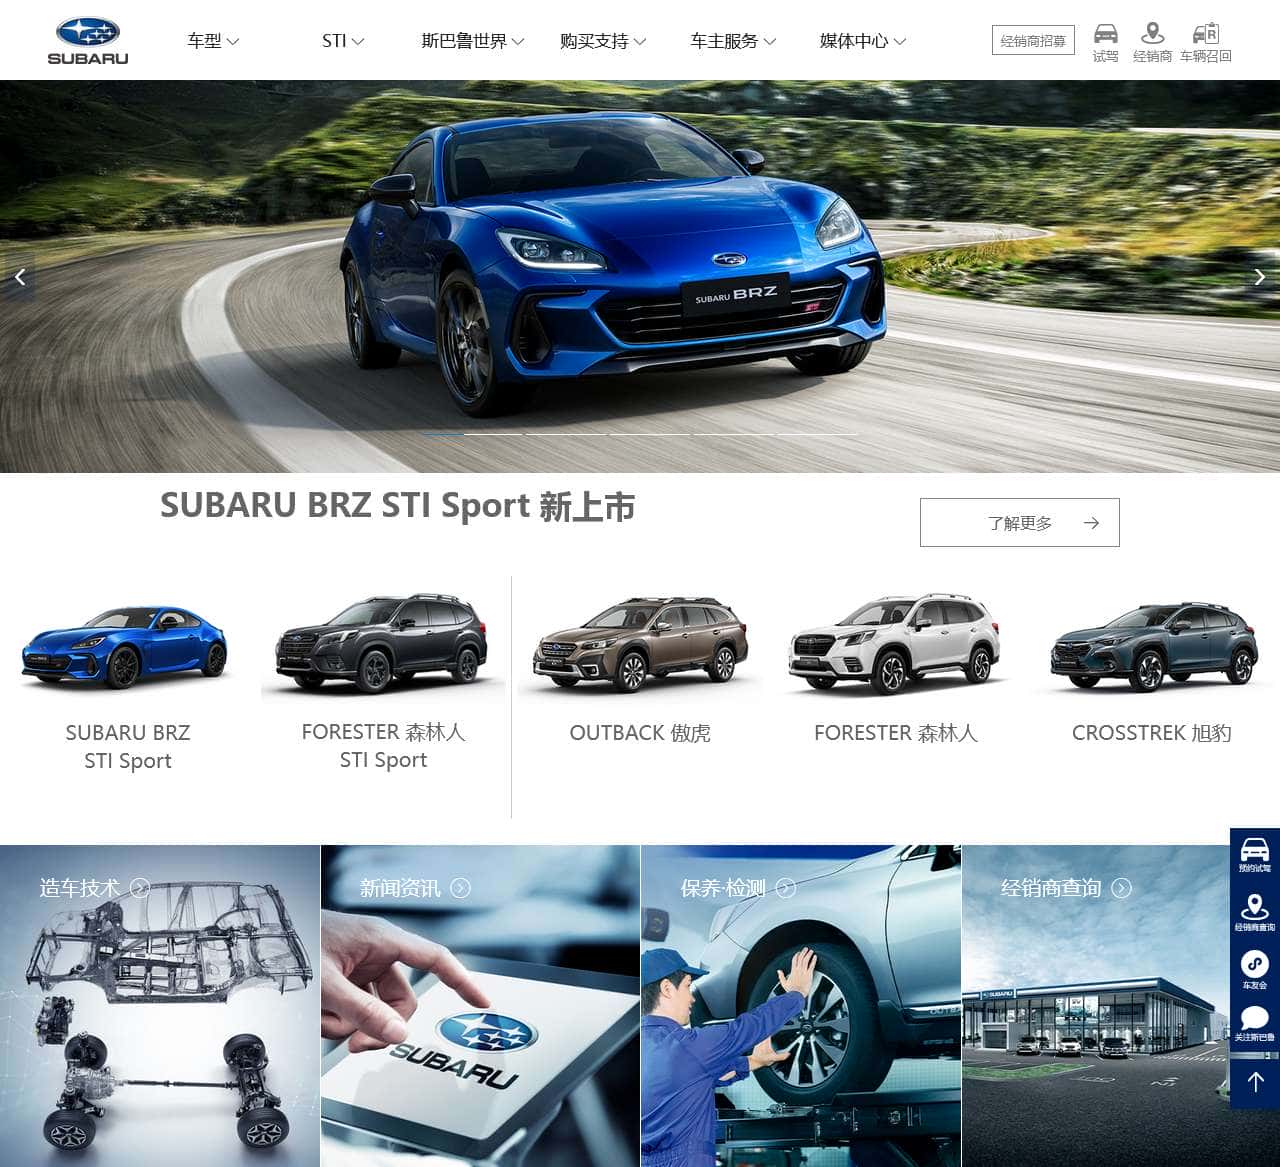Open the 新闻资讯 tablet tile
Screen dimensions: 1280x1167
click(480, 1006)
